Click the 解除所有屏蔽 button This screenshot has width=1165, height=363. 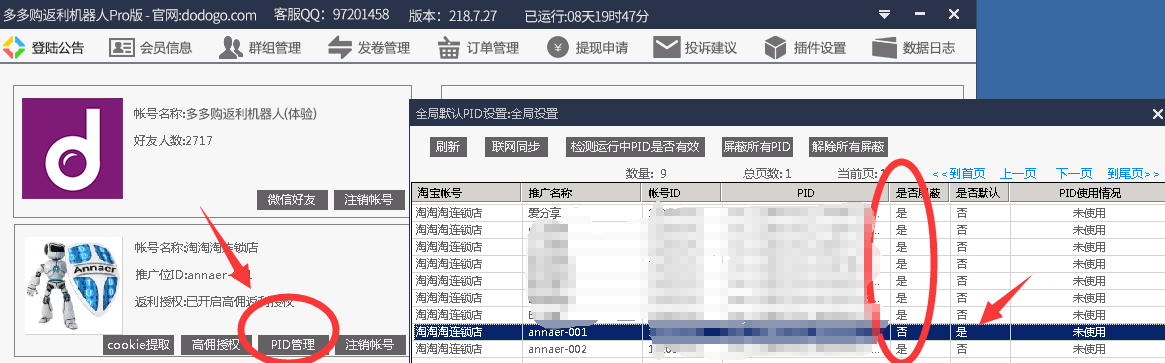point(848,146)
